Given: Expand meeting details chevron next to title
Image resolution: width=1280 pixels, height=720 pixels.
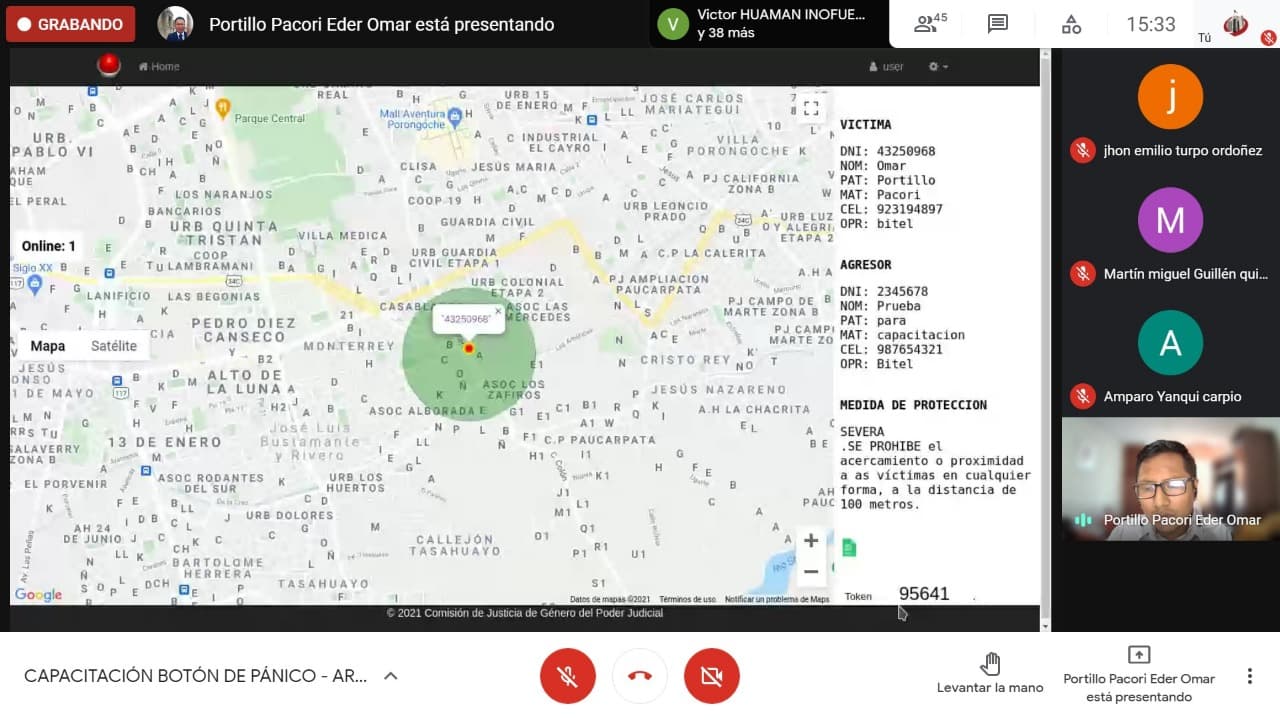Looking at the screenshot, I should [x=391, y=676].
